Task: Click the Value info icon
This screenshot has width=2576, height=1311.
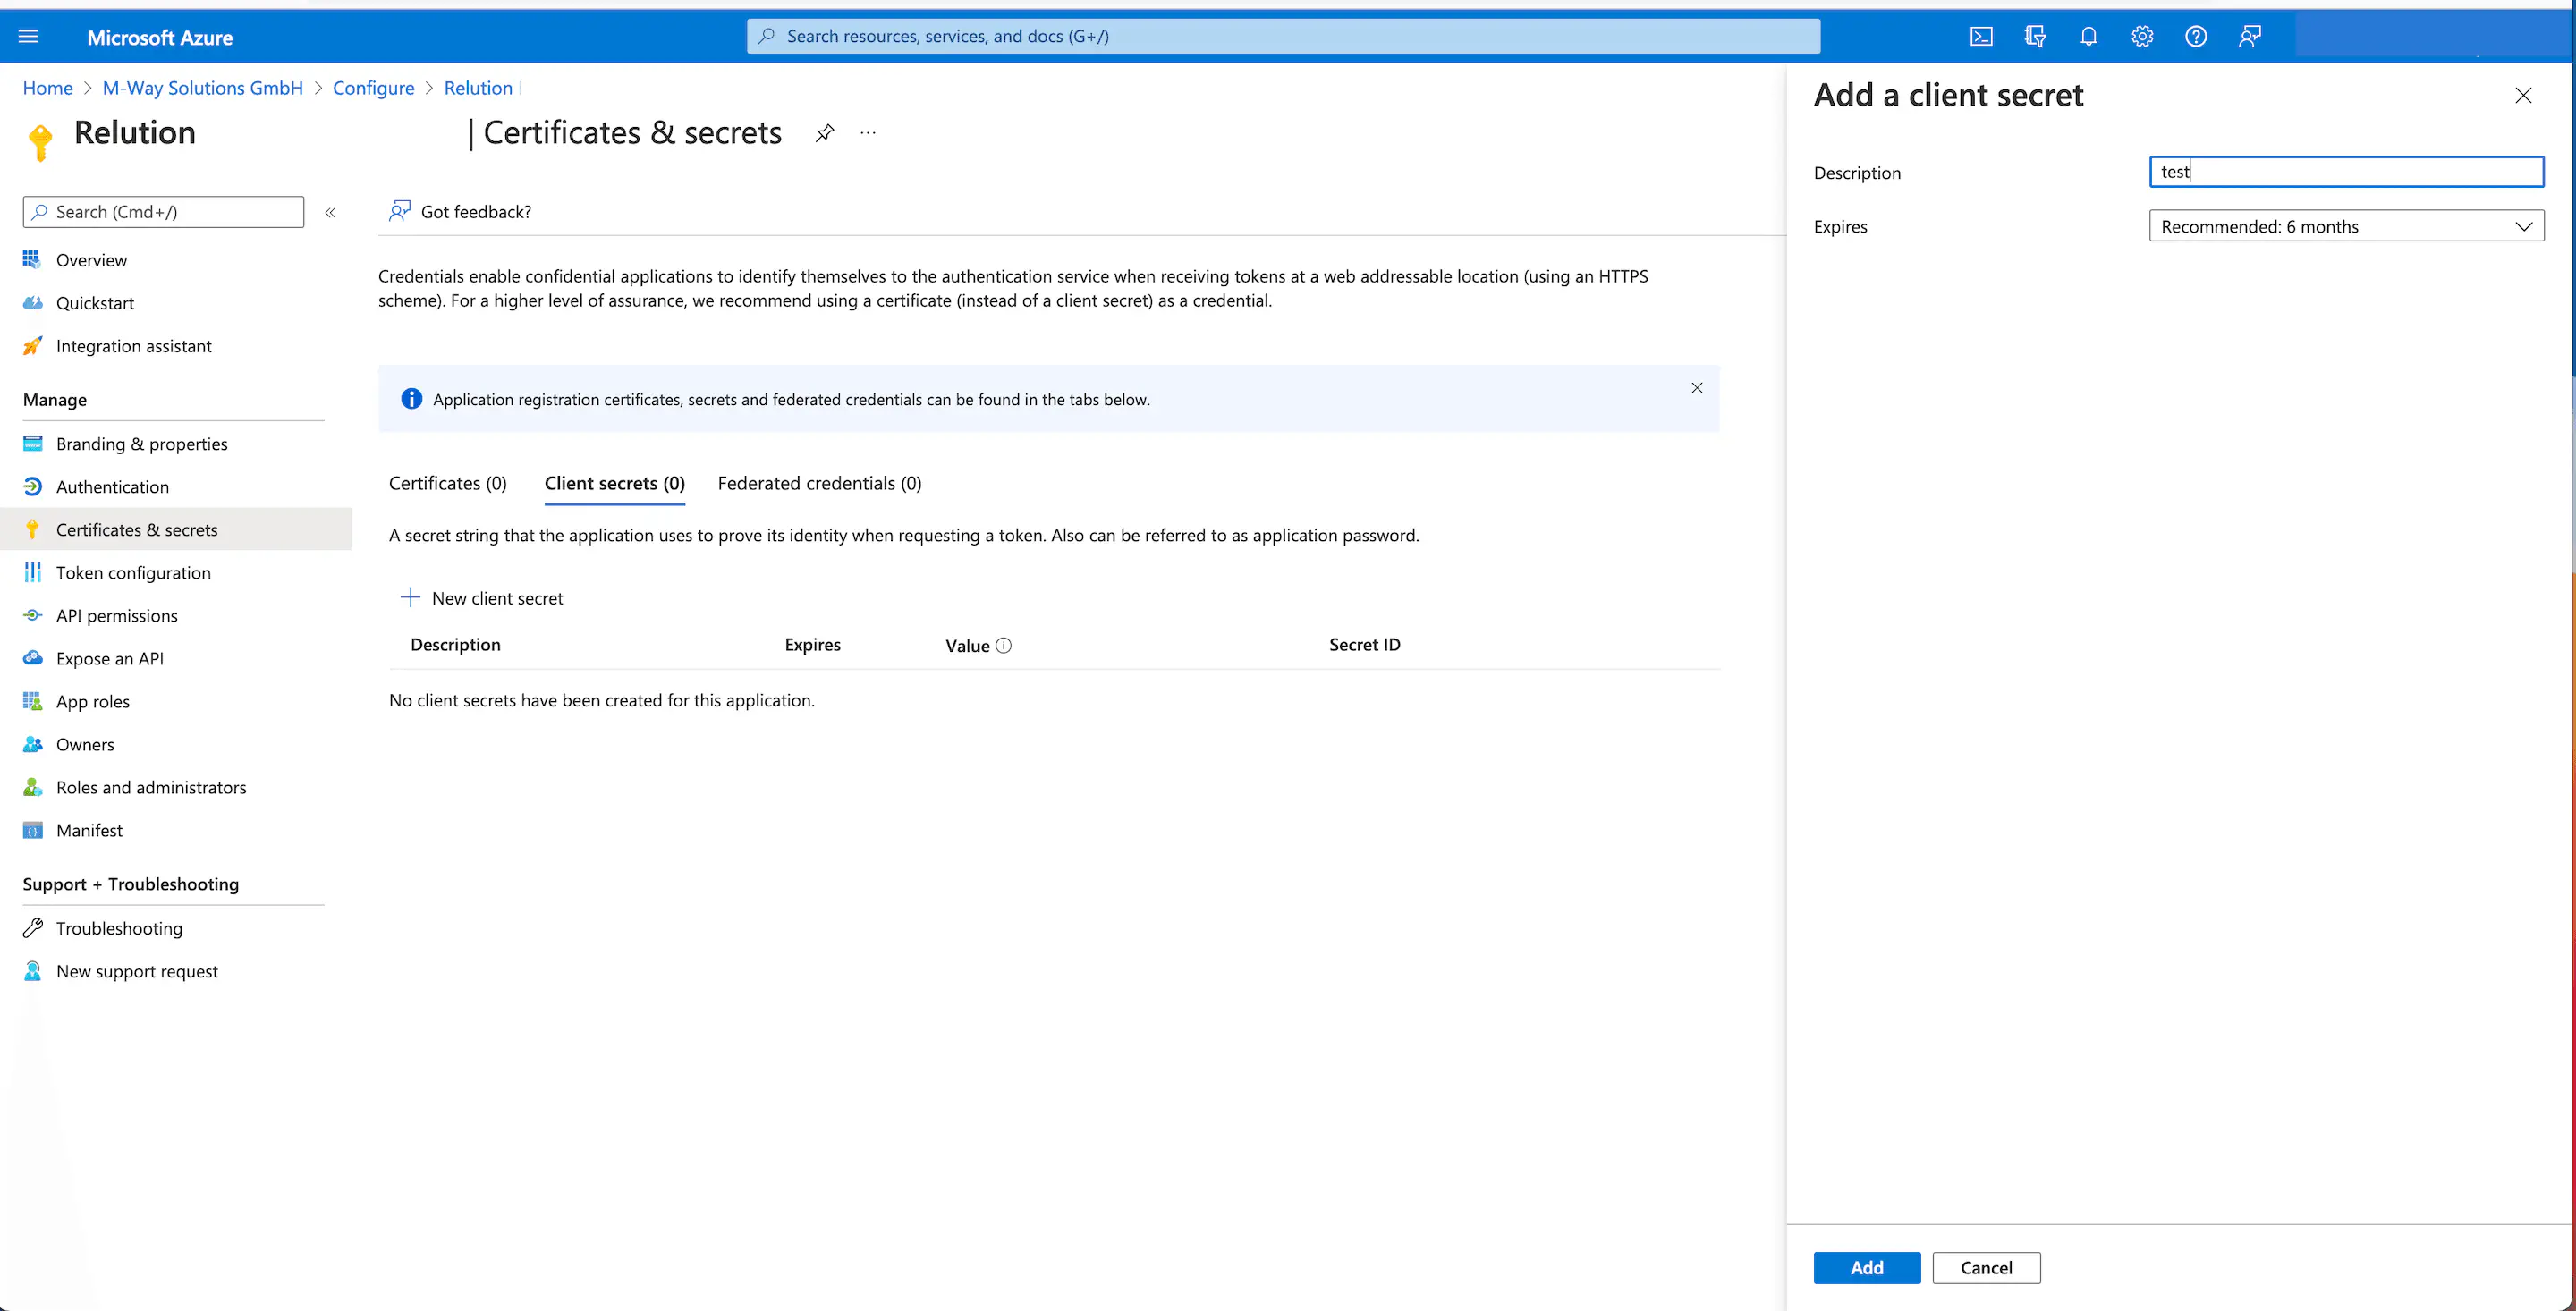Action: point(1004,646)
